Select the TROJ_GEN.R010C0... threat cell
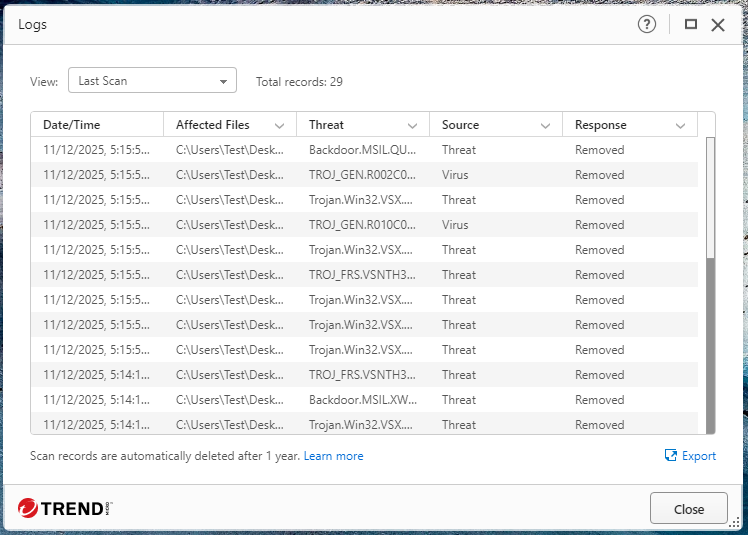748x535 pixels. click(x=362, y=225)
